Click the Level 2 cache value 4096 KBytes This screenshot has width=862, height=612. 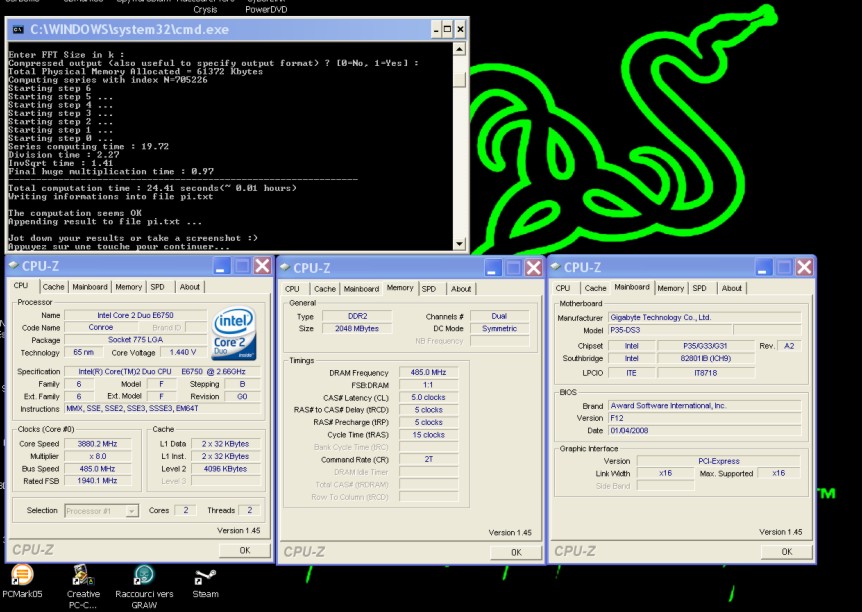pos(225,469)
